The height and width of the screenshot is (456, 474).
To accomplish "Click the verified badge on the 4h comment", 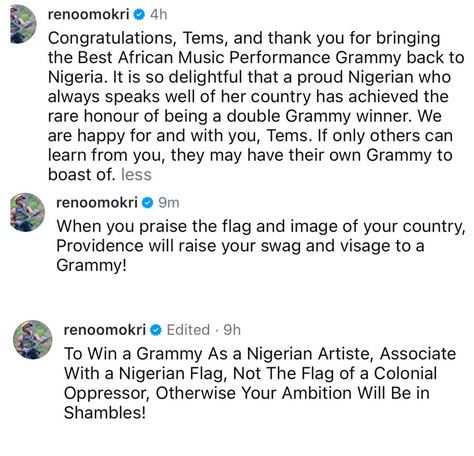I will click(x=139, y=15).
